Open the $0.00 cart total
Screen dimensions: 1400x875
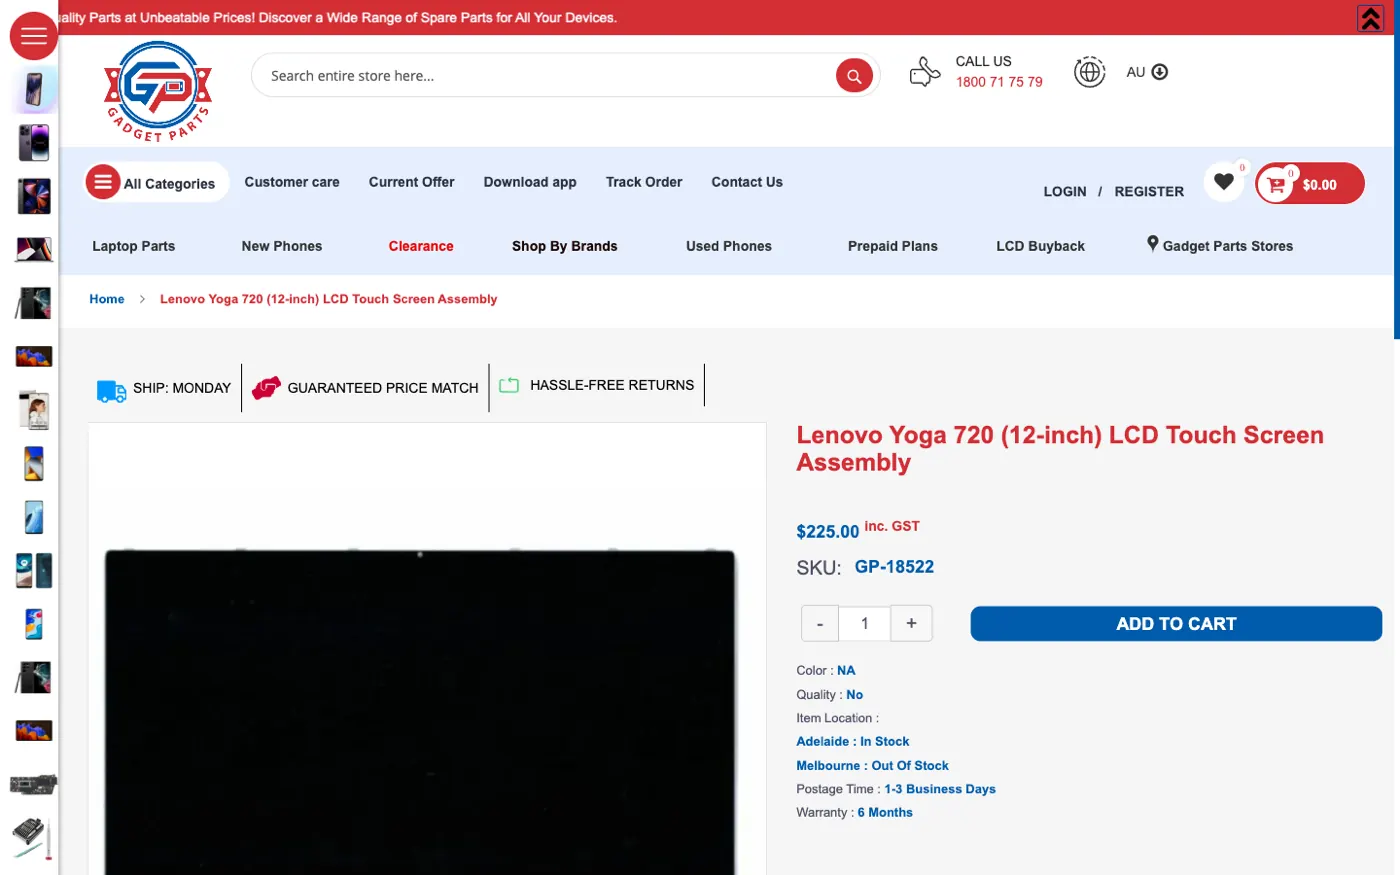pyautogui.click(x=1319, y=185)
